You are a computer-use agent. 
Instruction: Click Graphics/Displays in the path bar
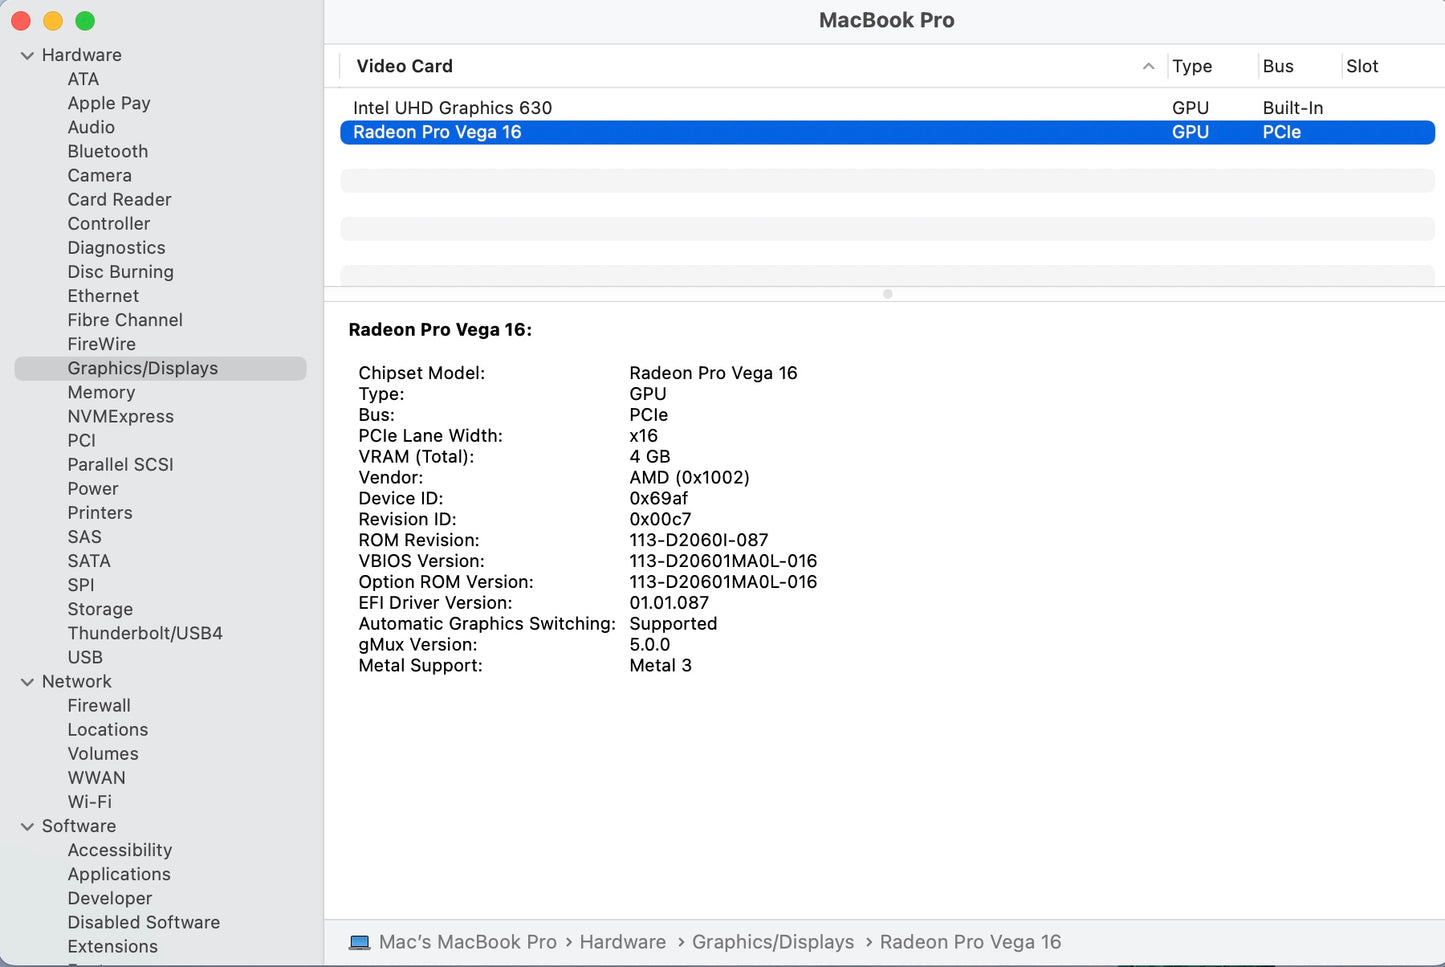(x=773, y=942)
